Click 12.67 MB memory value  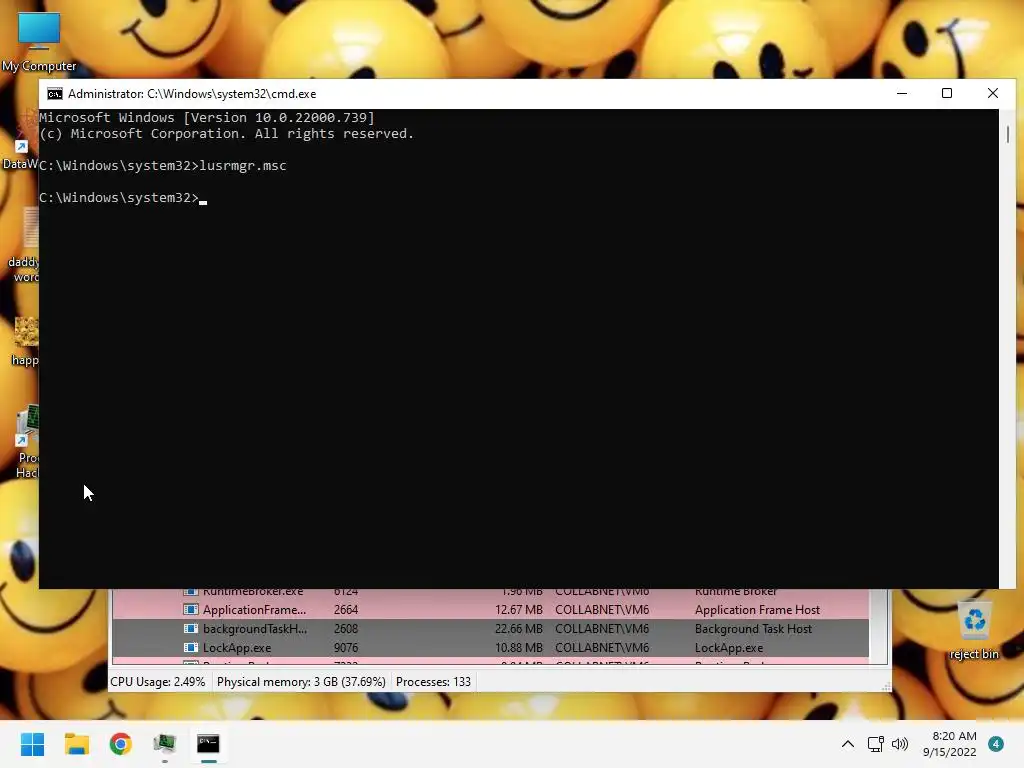coord(519,610)
